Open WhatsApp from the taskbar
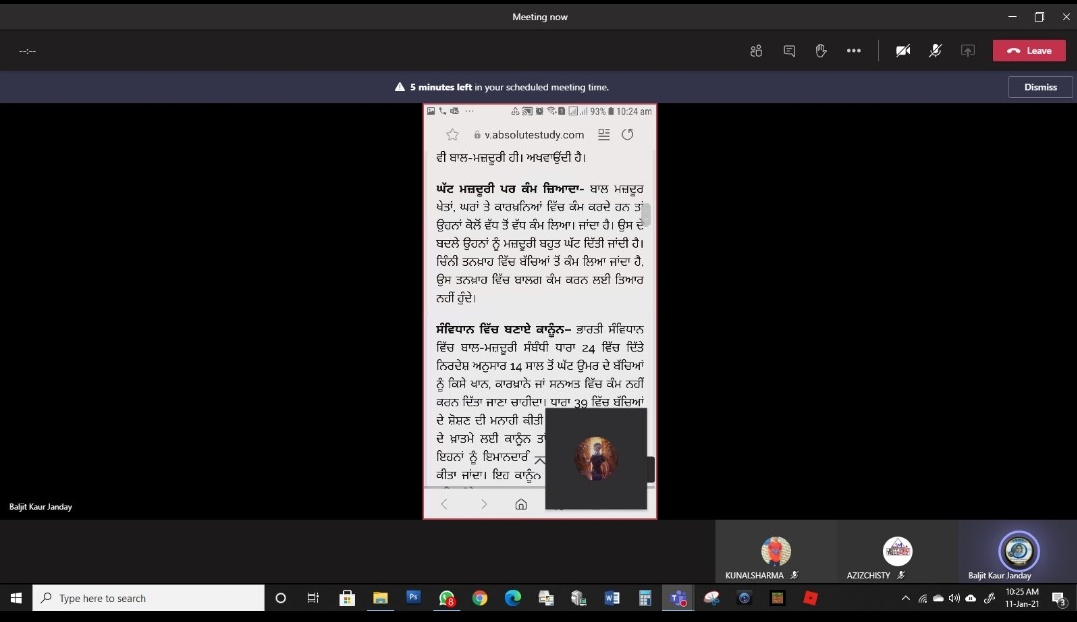The height and width of the screenshot is (622, 1077). pos(446,598)
